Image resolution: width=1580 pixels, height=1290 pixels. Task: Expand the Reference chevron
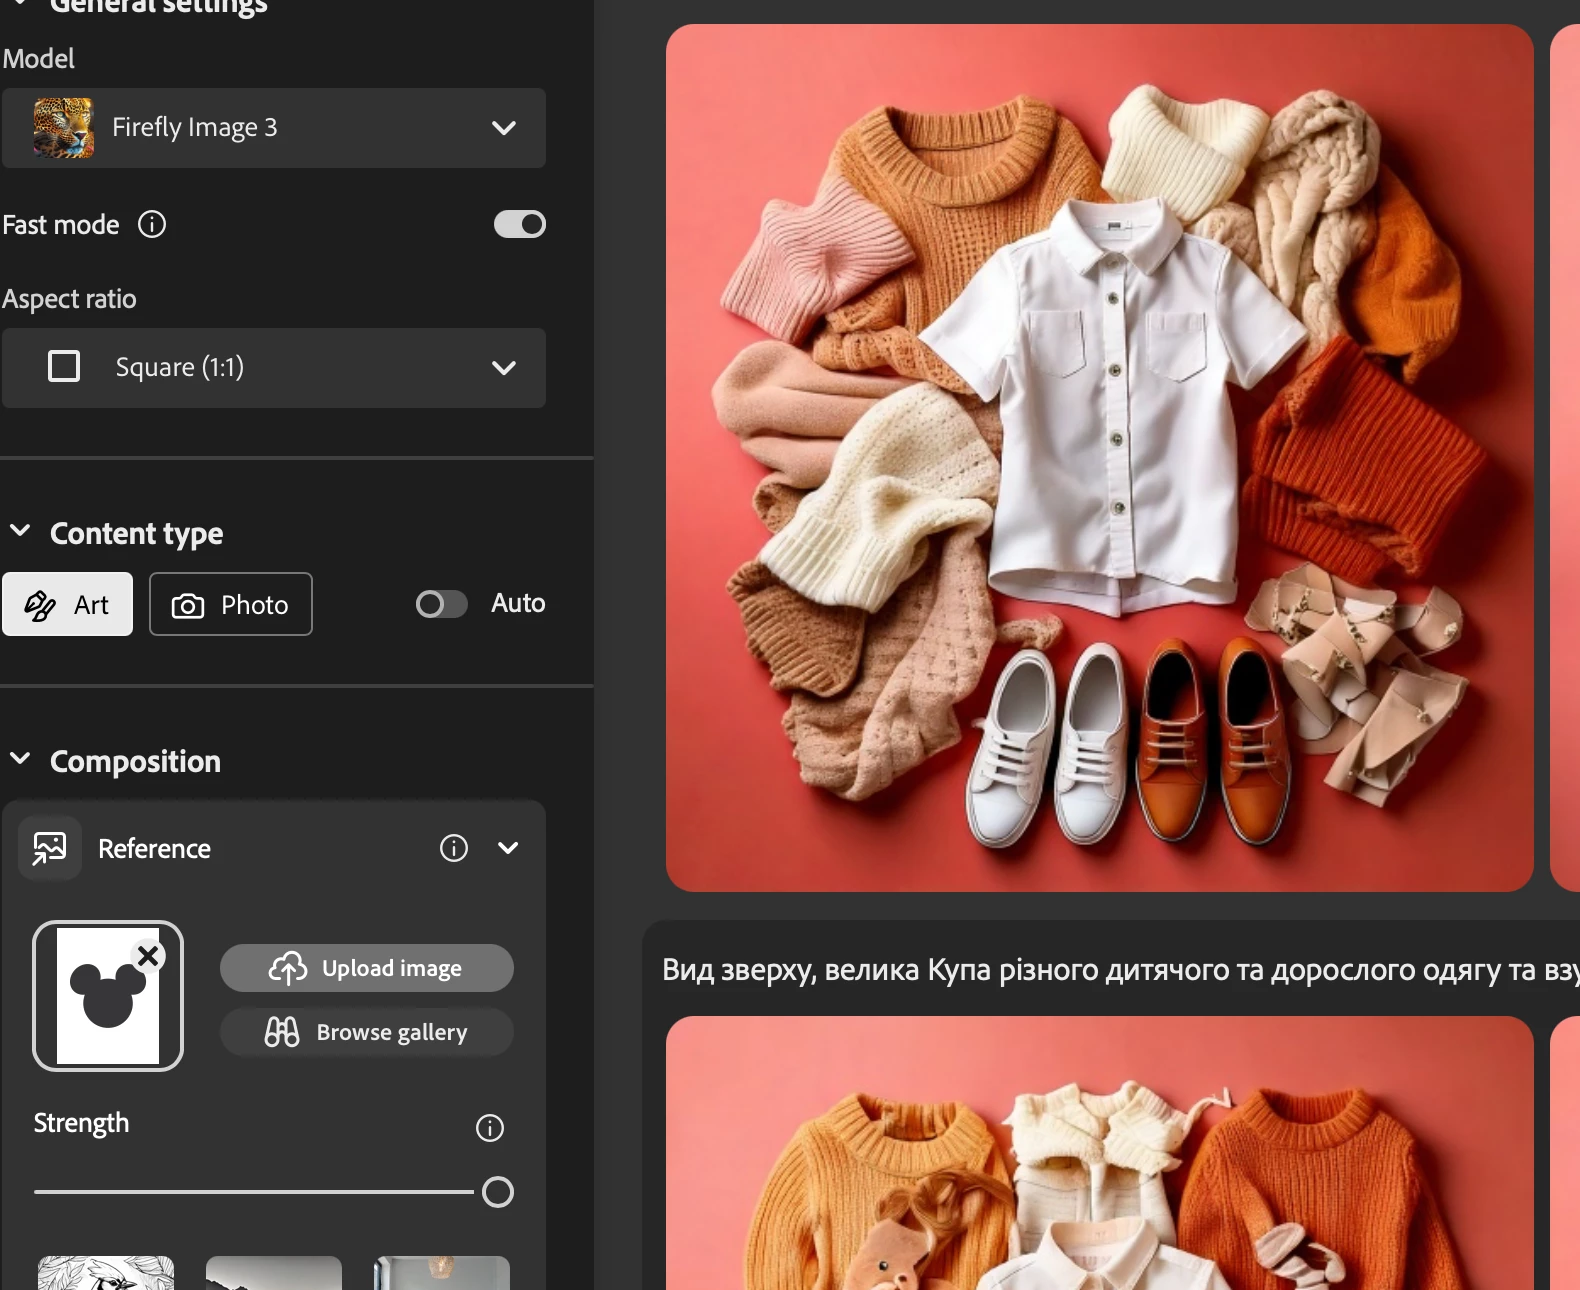point(508,848)
